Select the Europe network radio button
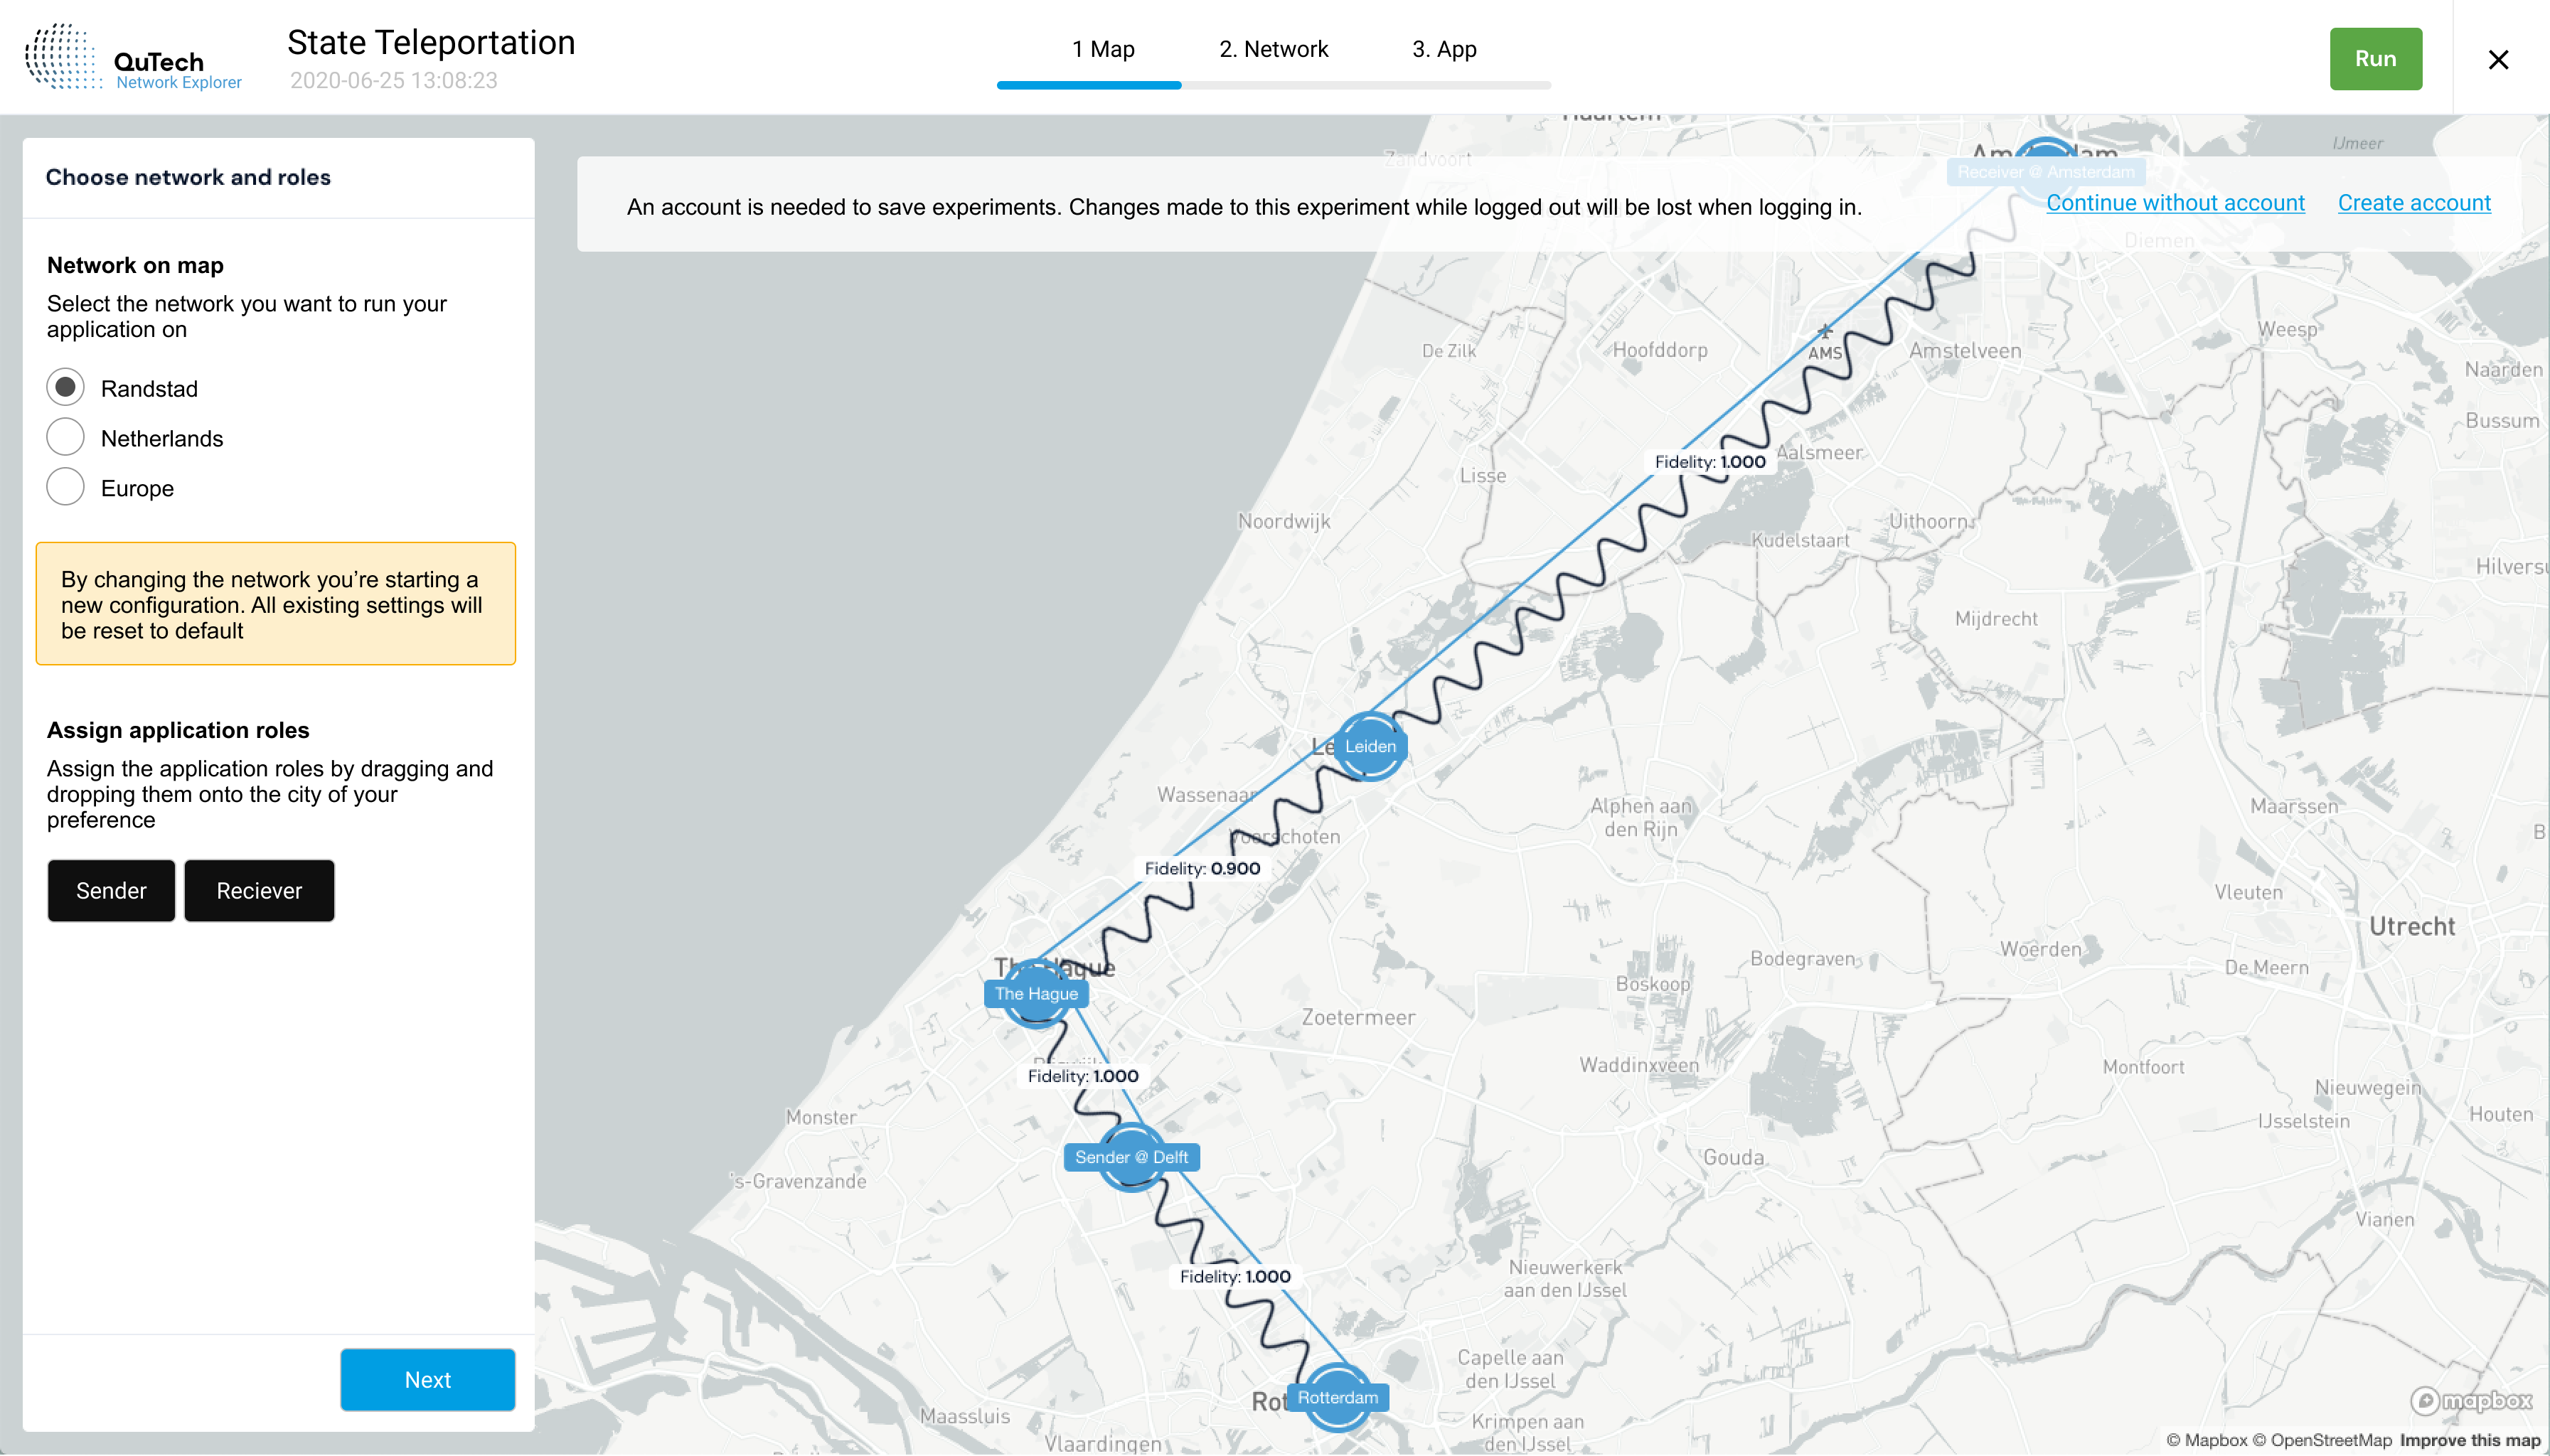 [x=66, y=487]
